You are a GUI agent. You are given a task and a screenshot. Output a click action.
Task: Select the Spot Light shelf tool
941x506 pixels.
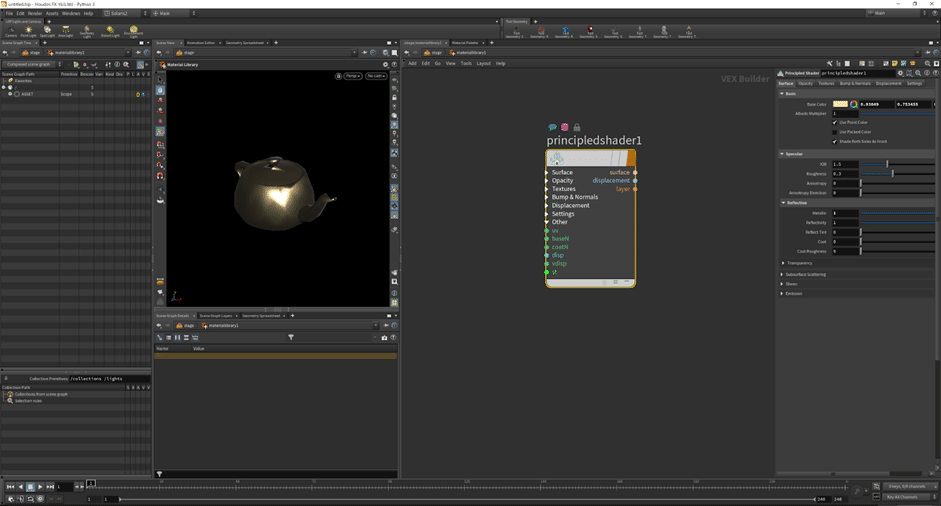point(47,31)
